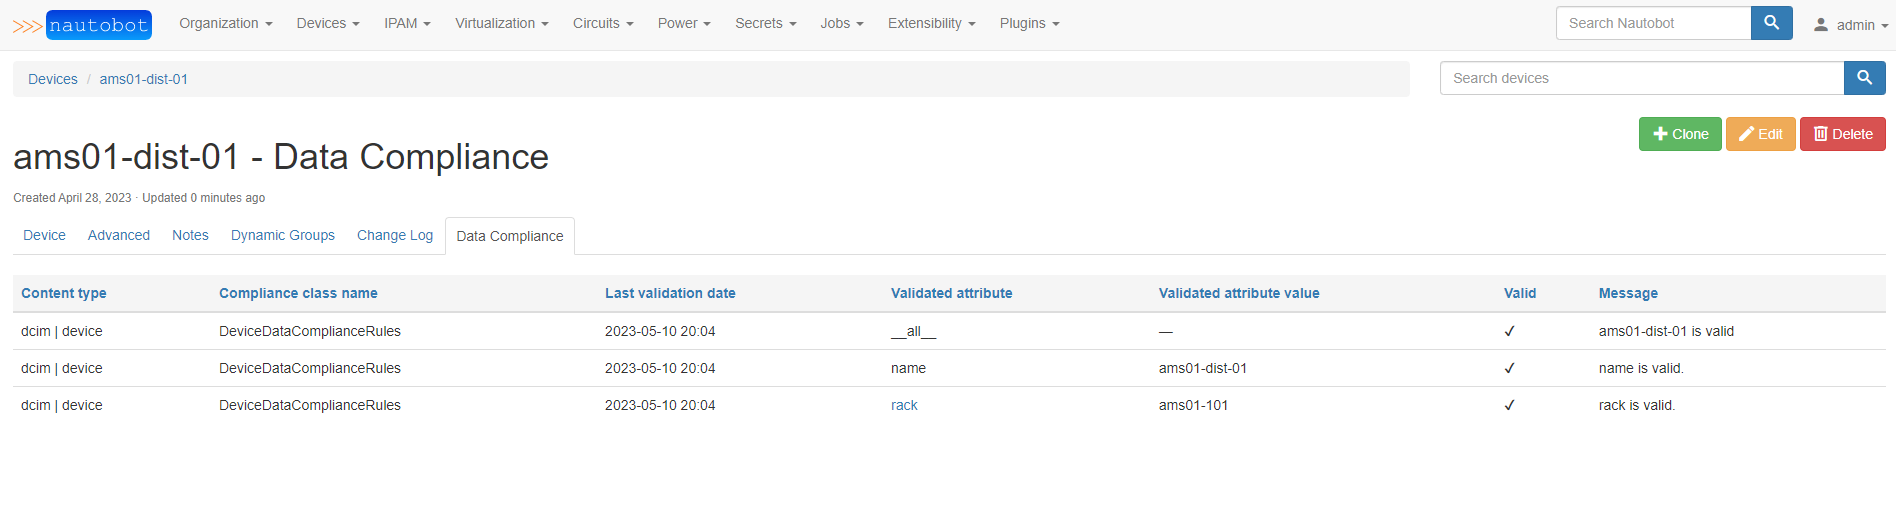Click the global search magnifier button
The width and height of the screenshot is (1896, 511).
coord(1771,23)
